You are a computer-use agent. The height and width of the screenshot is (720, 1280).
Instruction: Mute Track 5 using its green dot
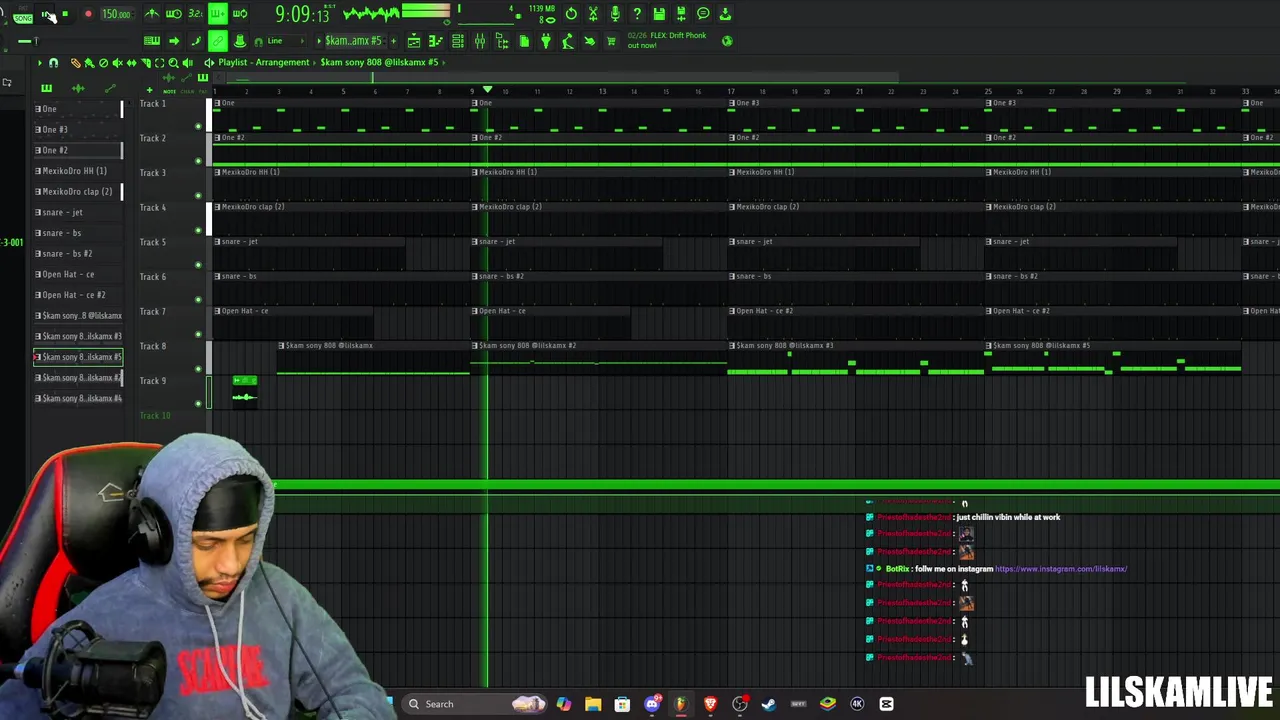tap(198, 265)
